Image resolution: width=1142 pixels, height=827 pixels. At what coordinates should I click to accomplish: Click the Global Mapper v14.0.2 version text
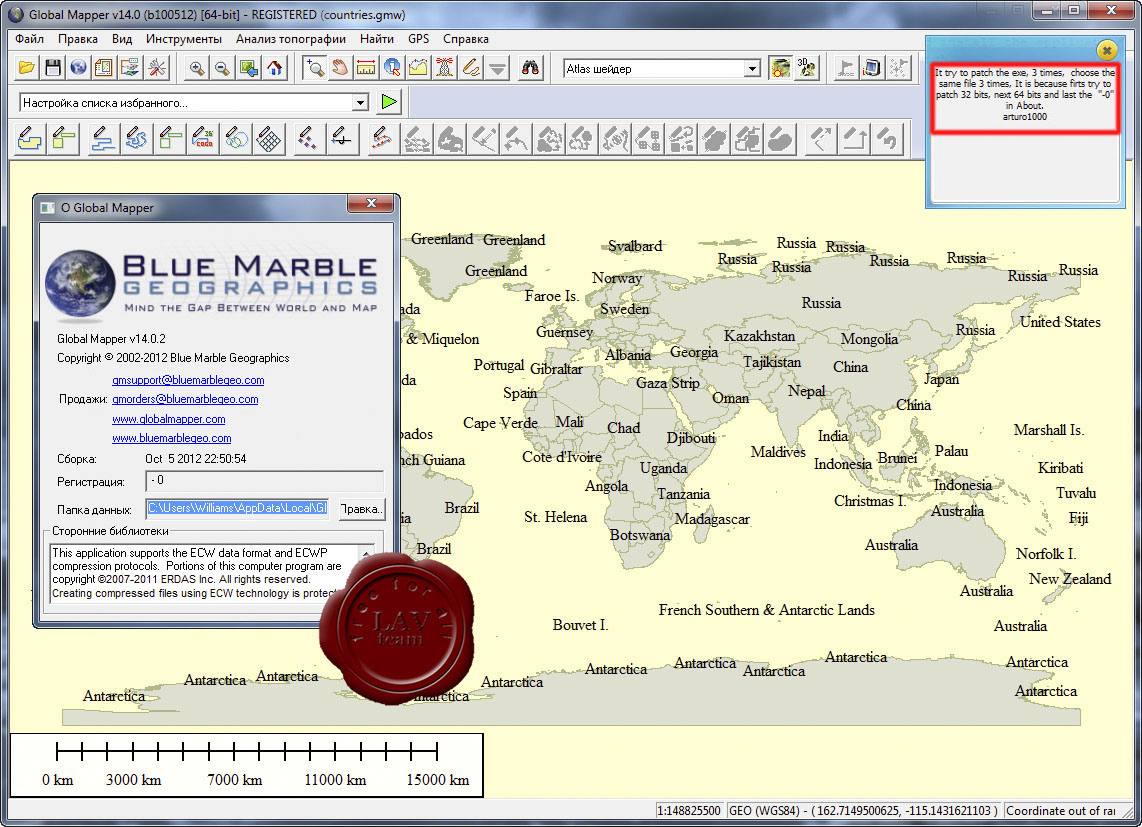click(x=111, y=338)
